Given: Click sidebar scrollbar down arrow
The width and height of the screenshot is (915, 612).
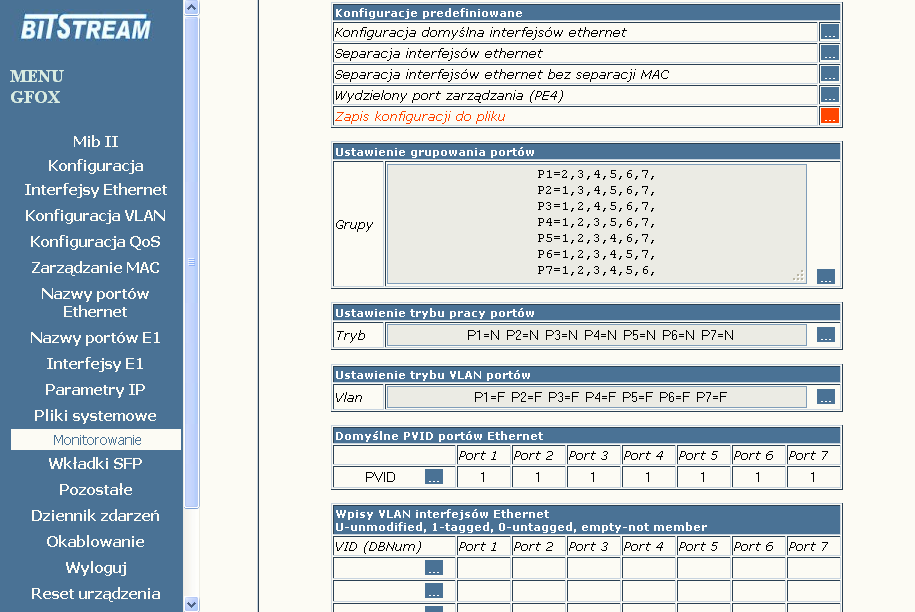Looking at the screenshot, I should click(x=191, y=604).
